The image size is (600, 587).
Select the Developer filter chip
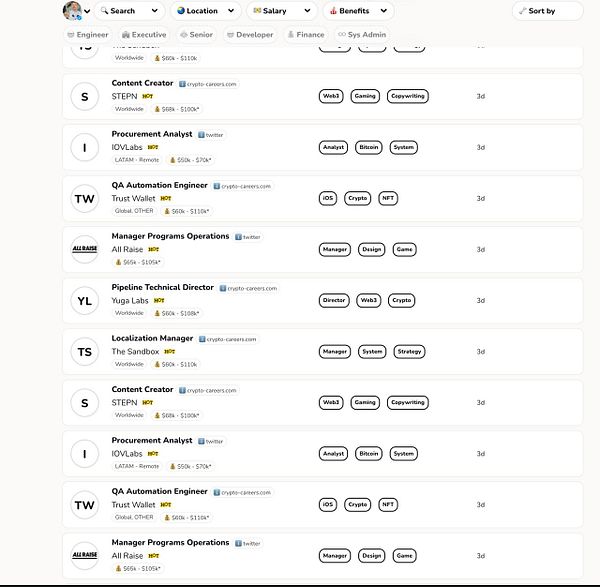point(250,34)
